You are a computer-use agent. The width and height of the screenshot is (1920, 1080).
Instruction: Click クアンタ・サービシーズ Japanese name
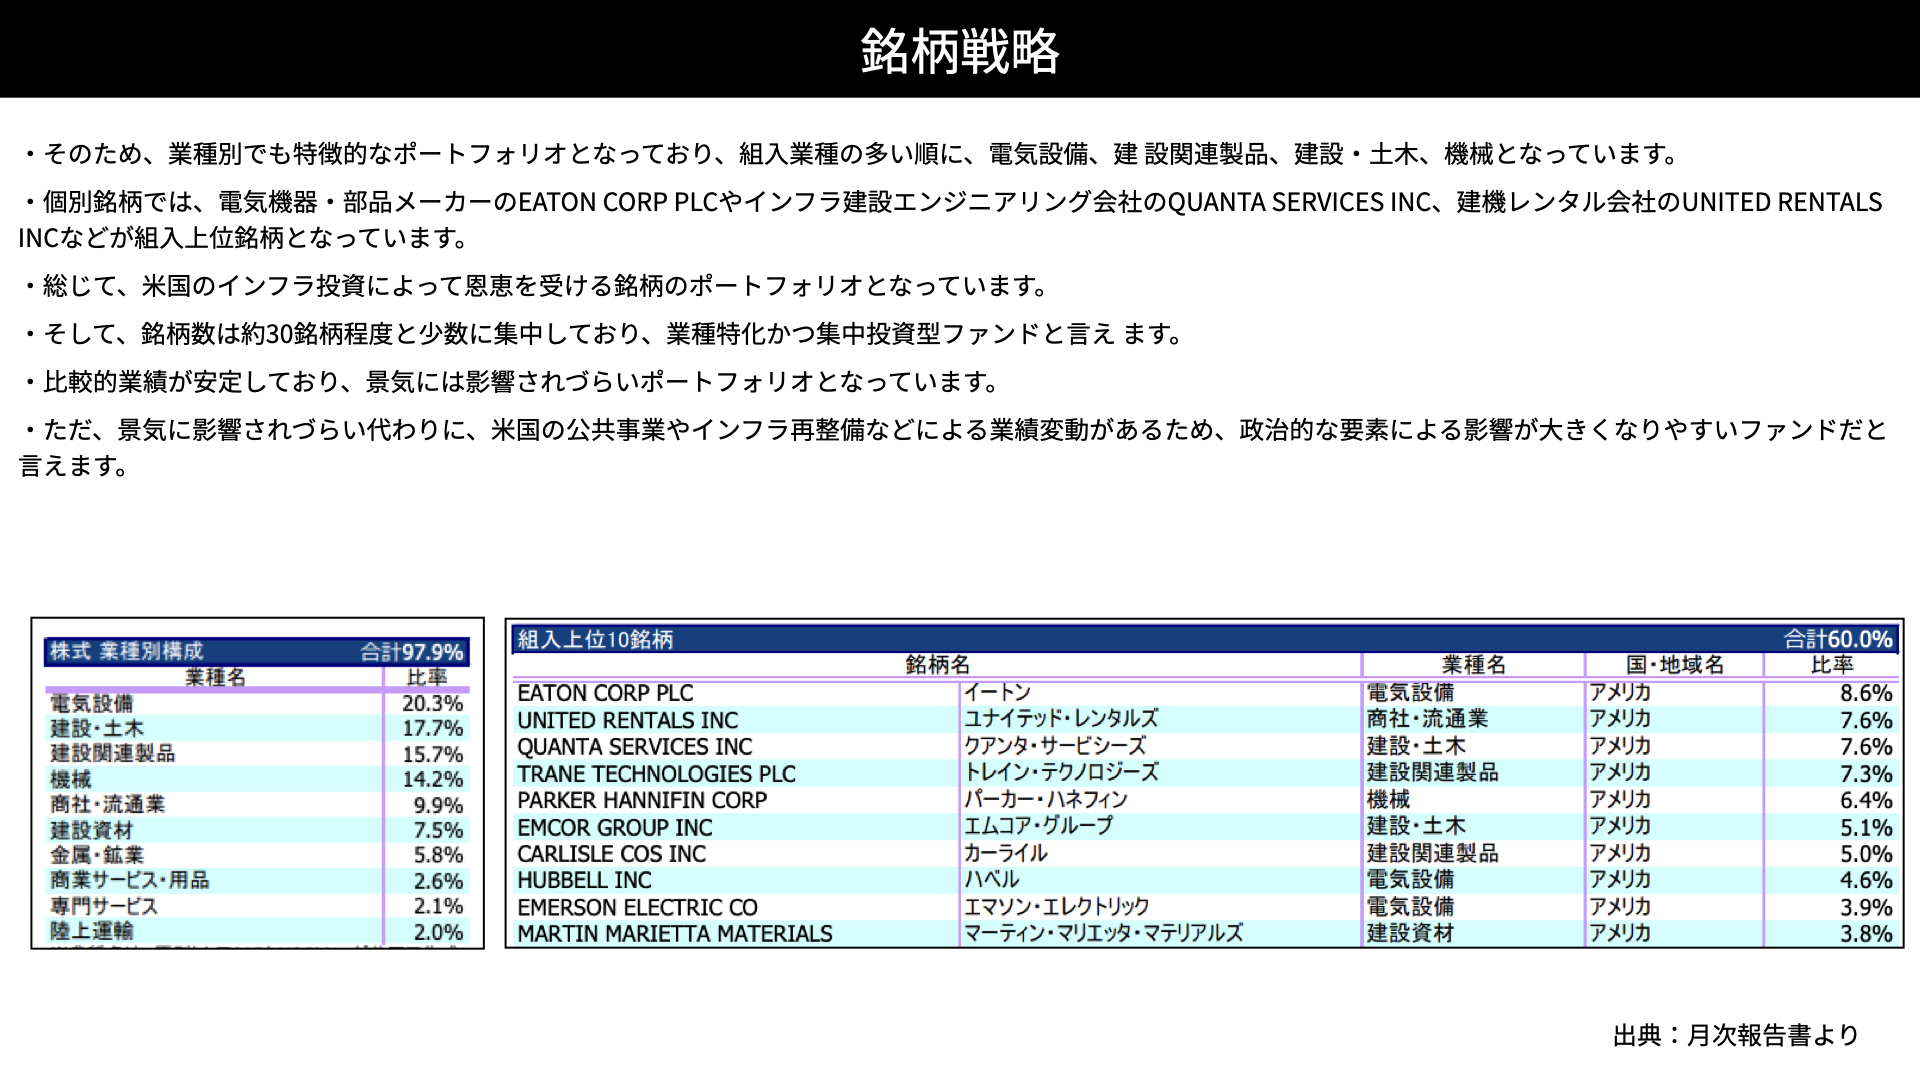(x=1055, y=746)
